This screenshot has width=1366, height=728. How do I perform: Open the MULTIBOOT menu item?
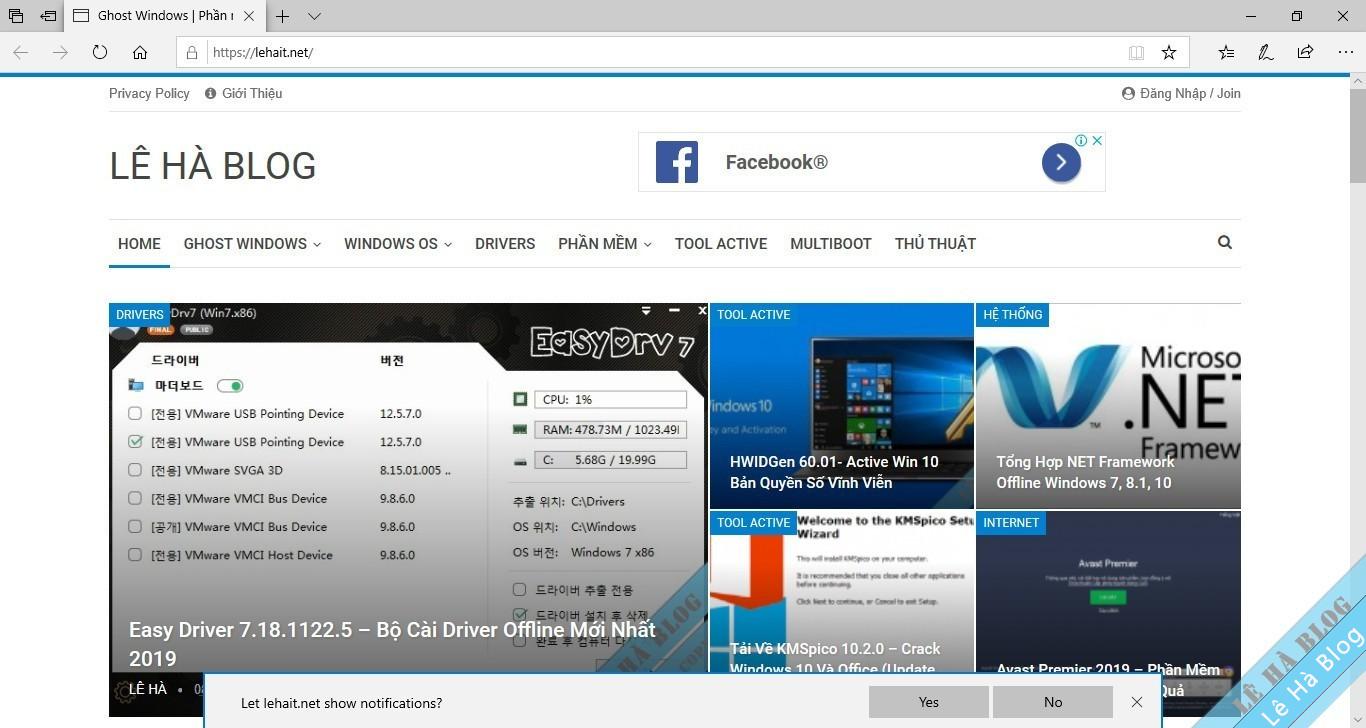pos(831,243)
